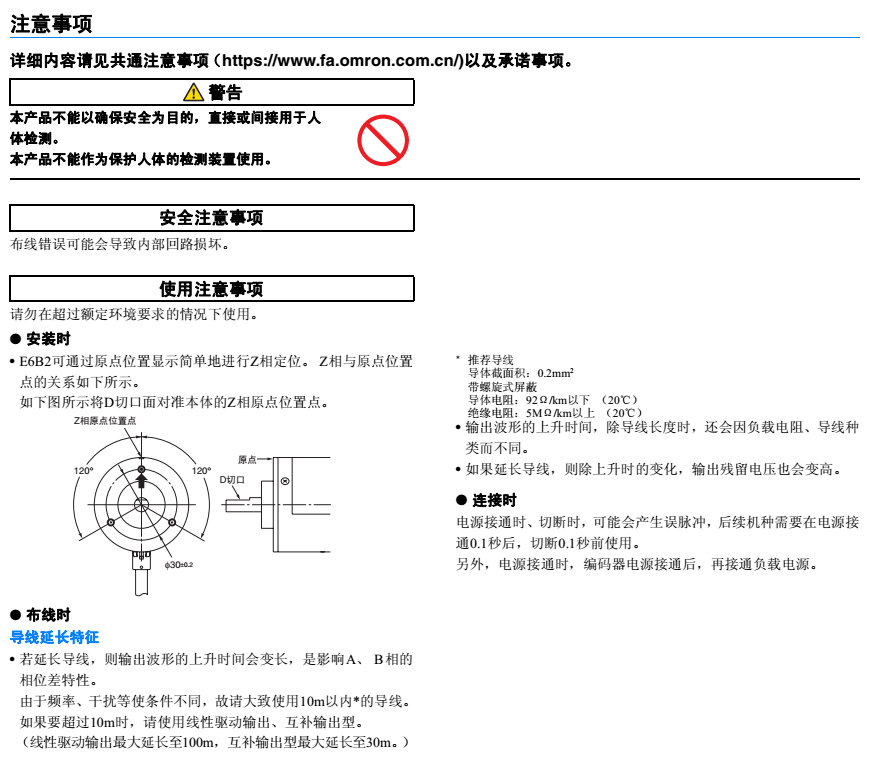Click the black bullet before 连接时
Image resolution: width=878 pixels, height=769 pixels.
click(461, 500)
